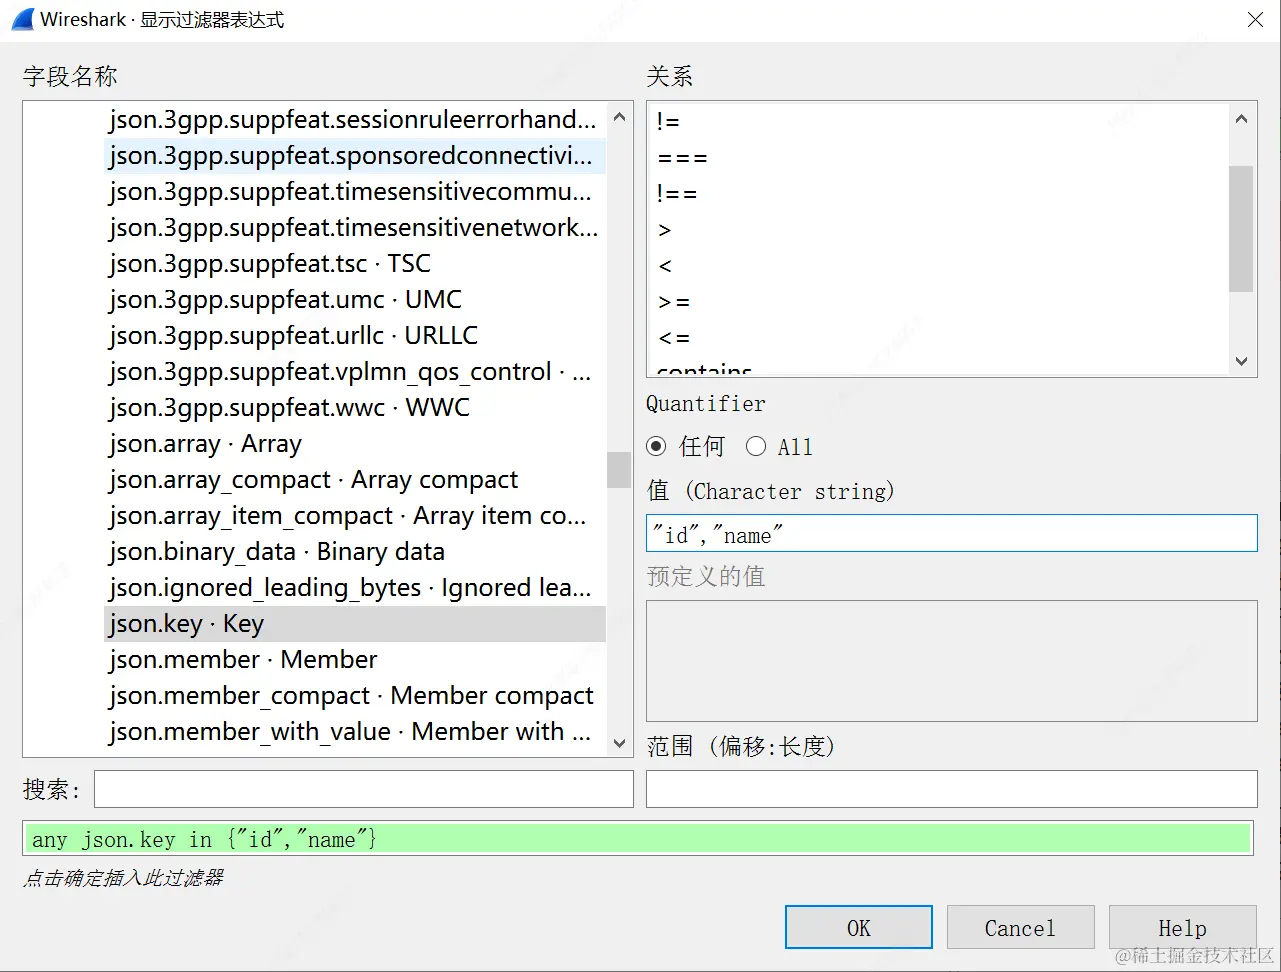Click the field name list scrollbar thumb
Image resolution: width=1281 pixels, height=972 pixels.
click(x=620, y=469)
